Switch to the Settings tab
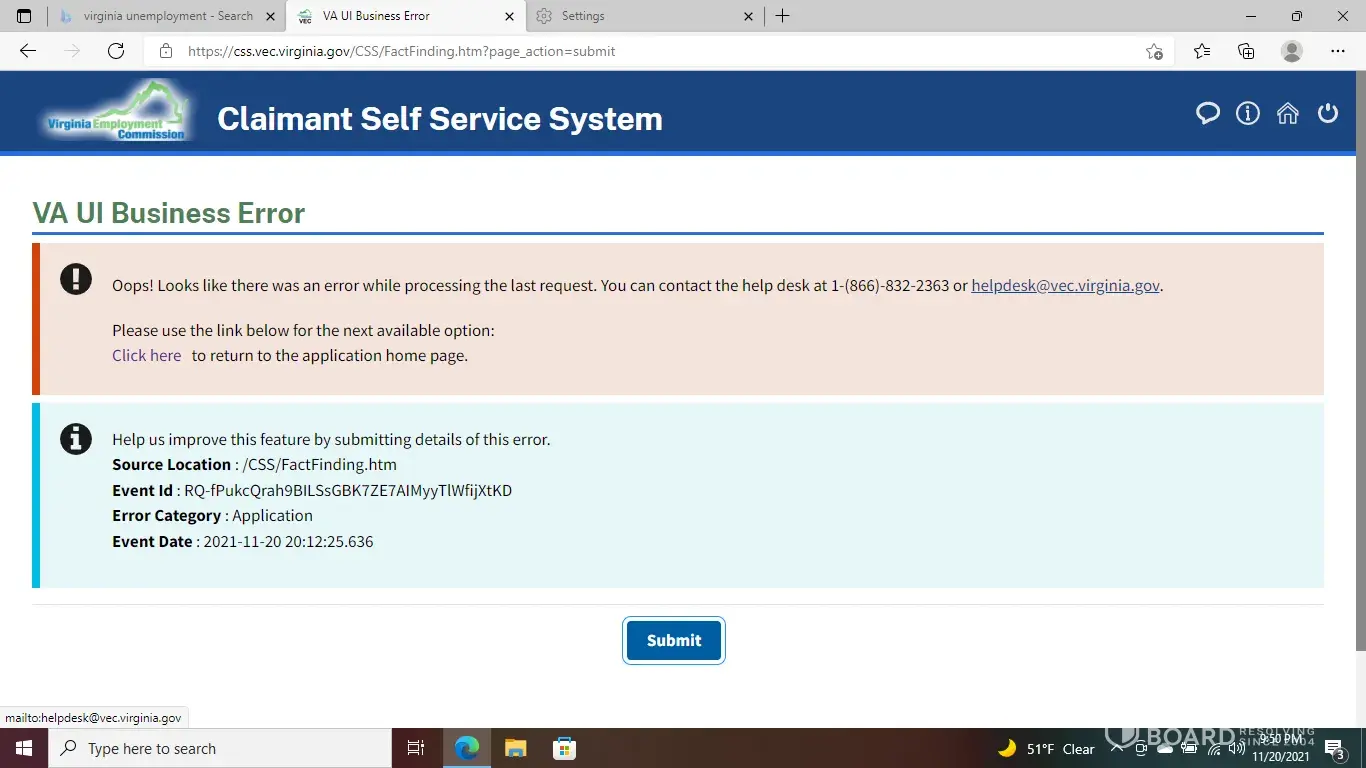The height and width of the screenshot is (768, 1366). (x=640, y=16)
